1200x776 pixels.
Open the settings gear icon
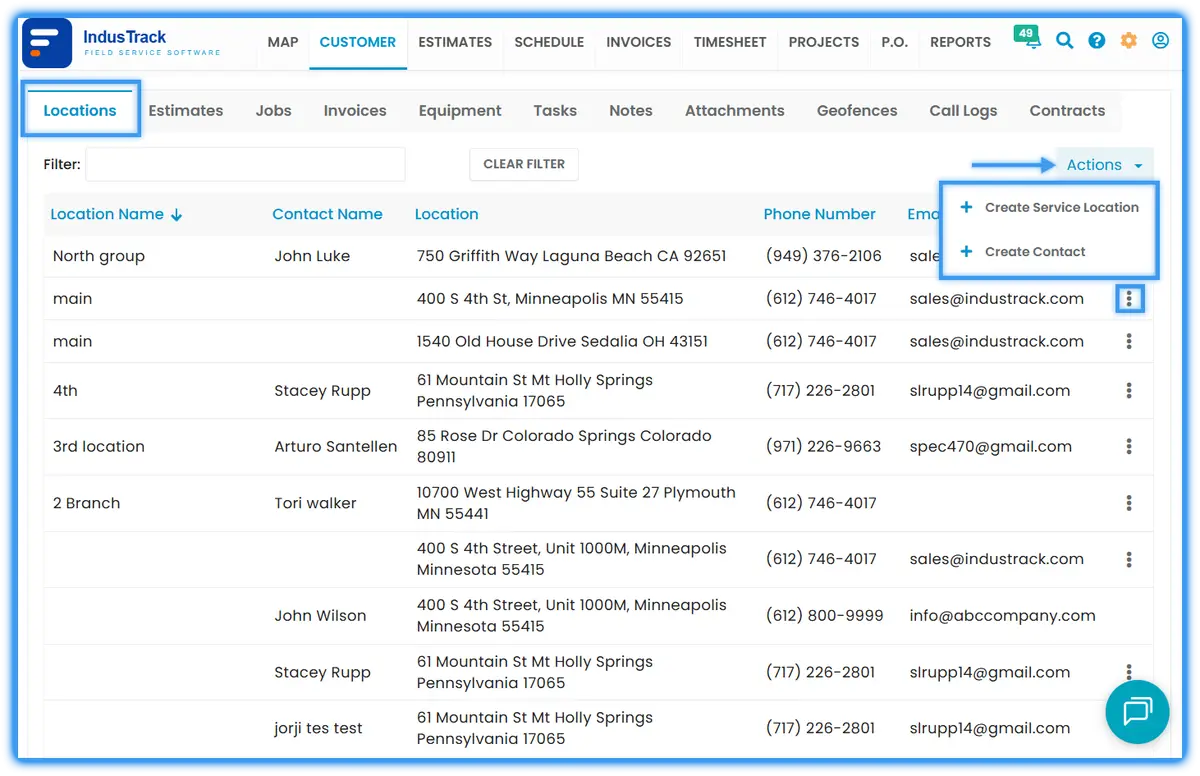(x=1129, y=41)
